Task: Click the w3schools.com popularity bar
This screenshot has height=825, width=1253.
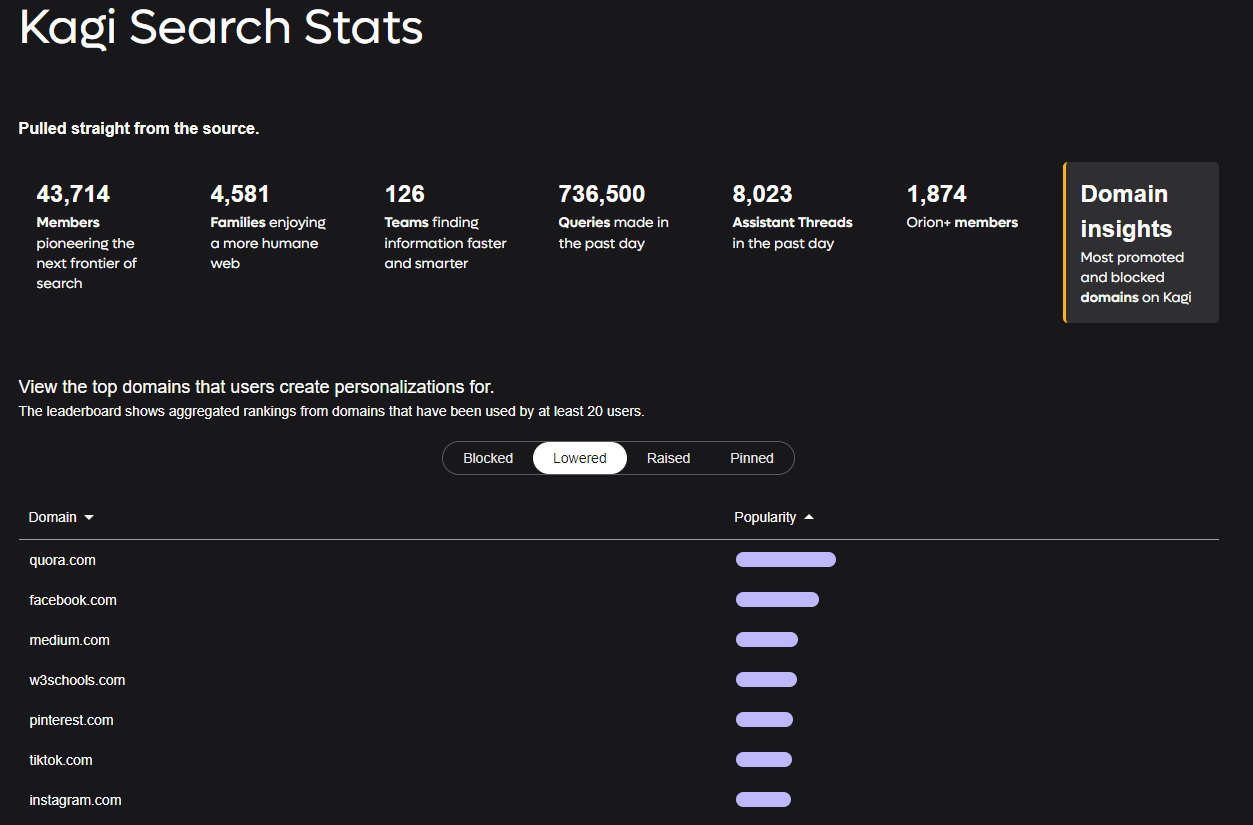Action: (766, 680)
